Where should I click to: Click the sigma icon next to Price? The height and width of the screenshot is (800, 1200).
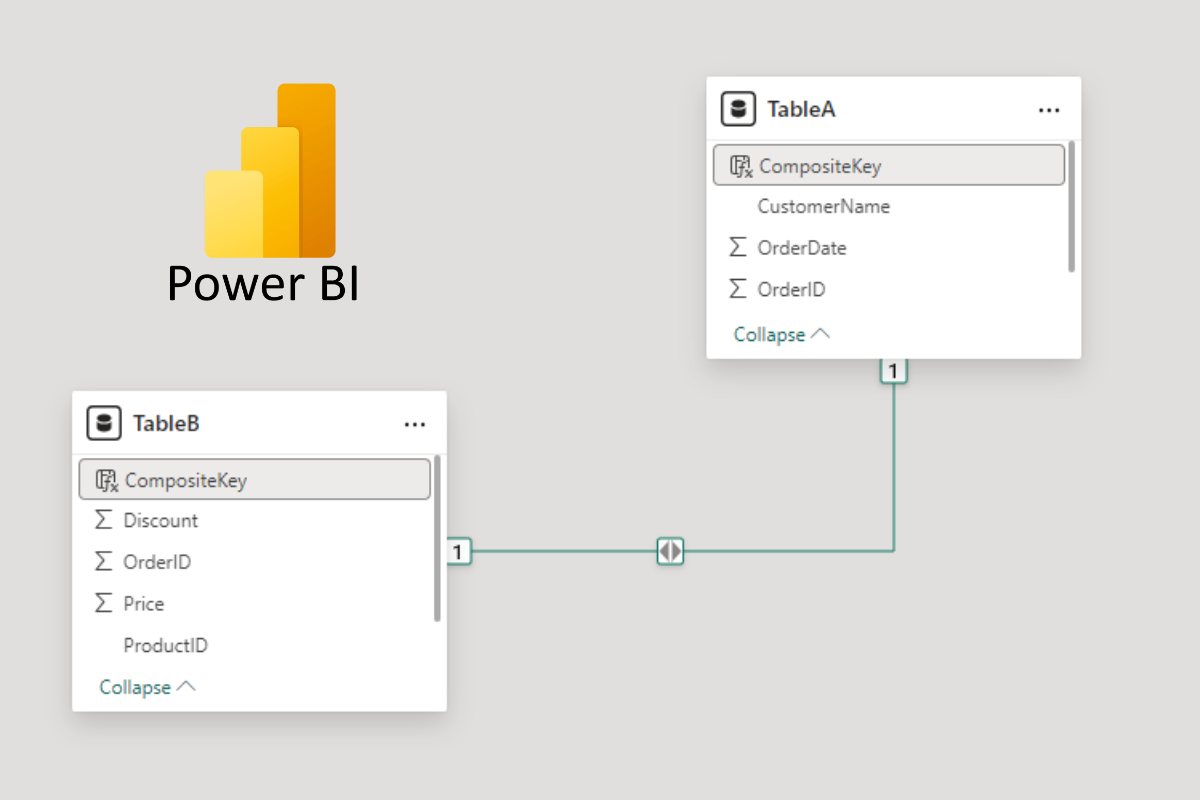[103, 603]
